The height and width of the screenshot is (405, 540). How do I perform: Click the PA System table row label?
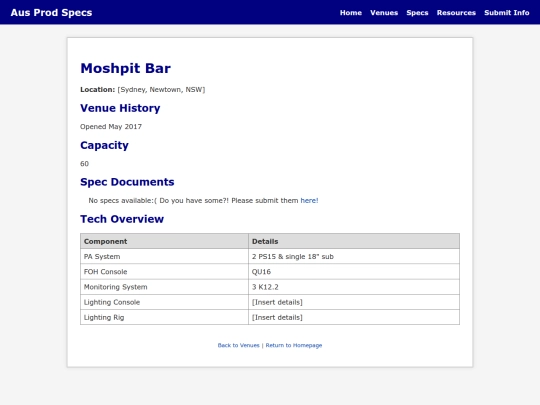pyautogui.click(x=164, y=257)
